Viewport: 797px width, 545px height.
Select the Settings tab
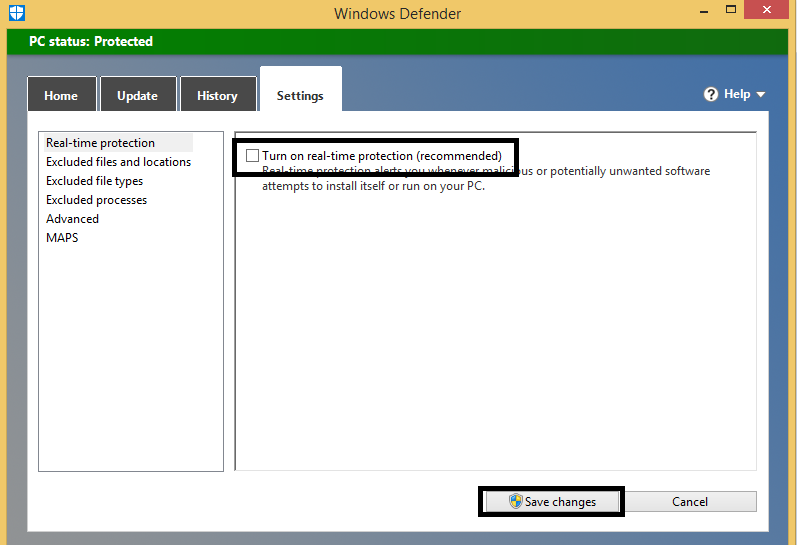pos(300,89)
